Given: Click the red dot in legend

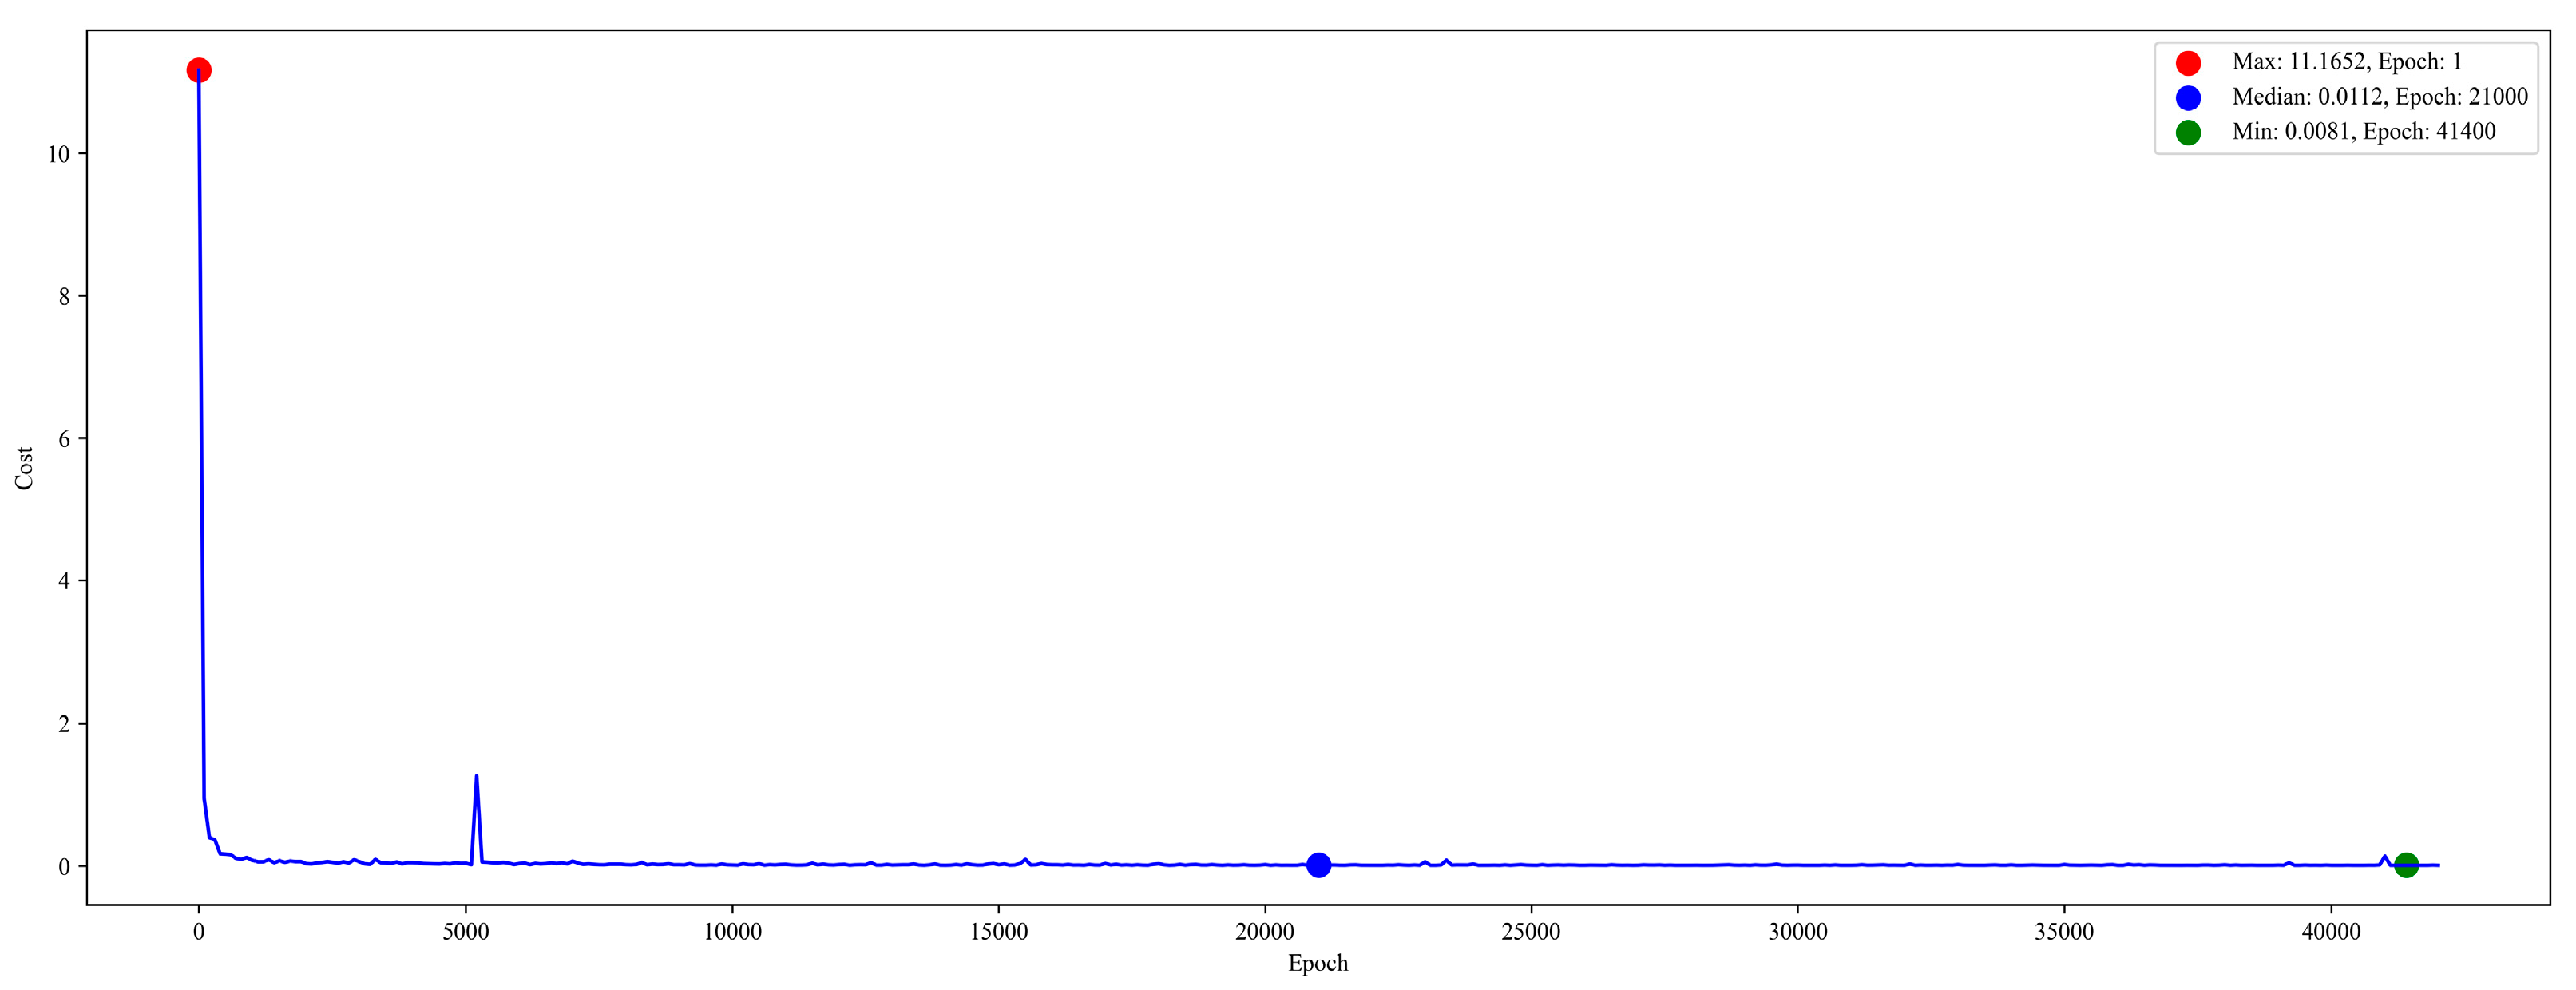Looking at the screenshot, I should (x=2187, y=63).
